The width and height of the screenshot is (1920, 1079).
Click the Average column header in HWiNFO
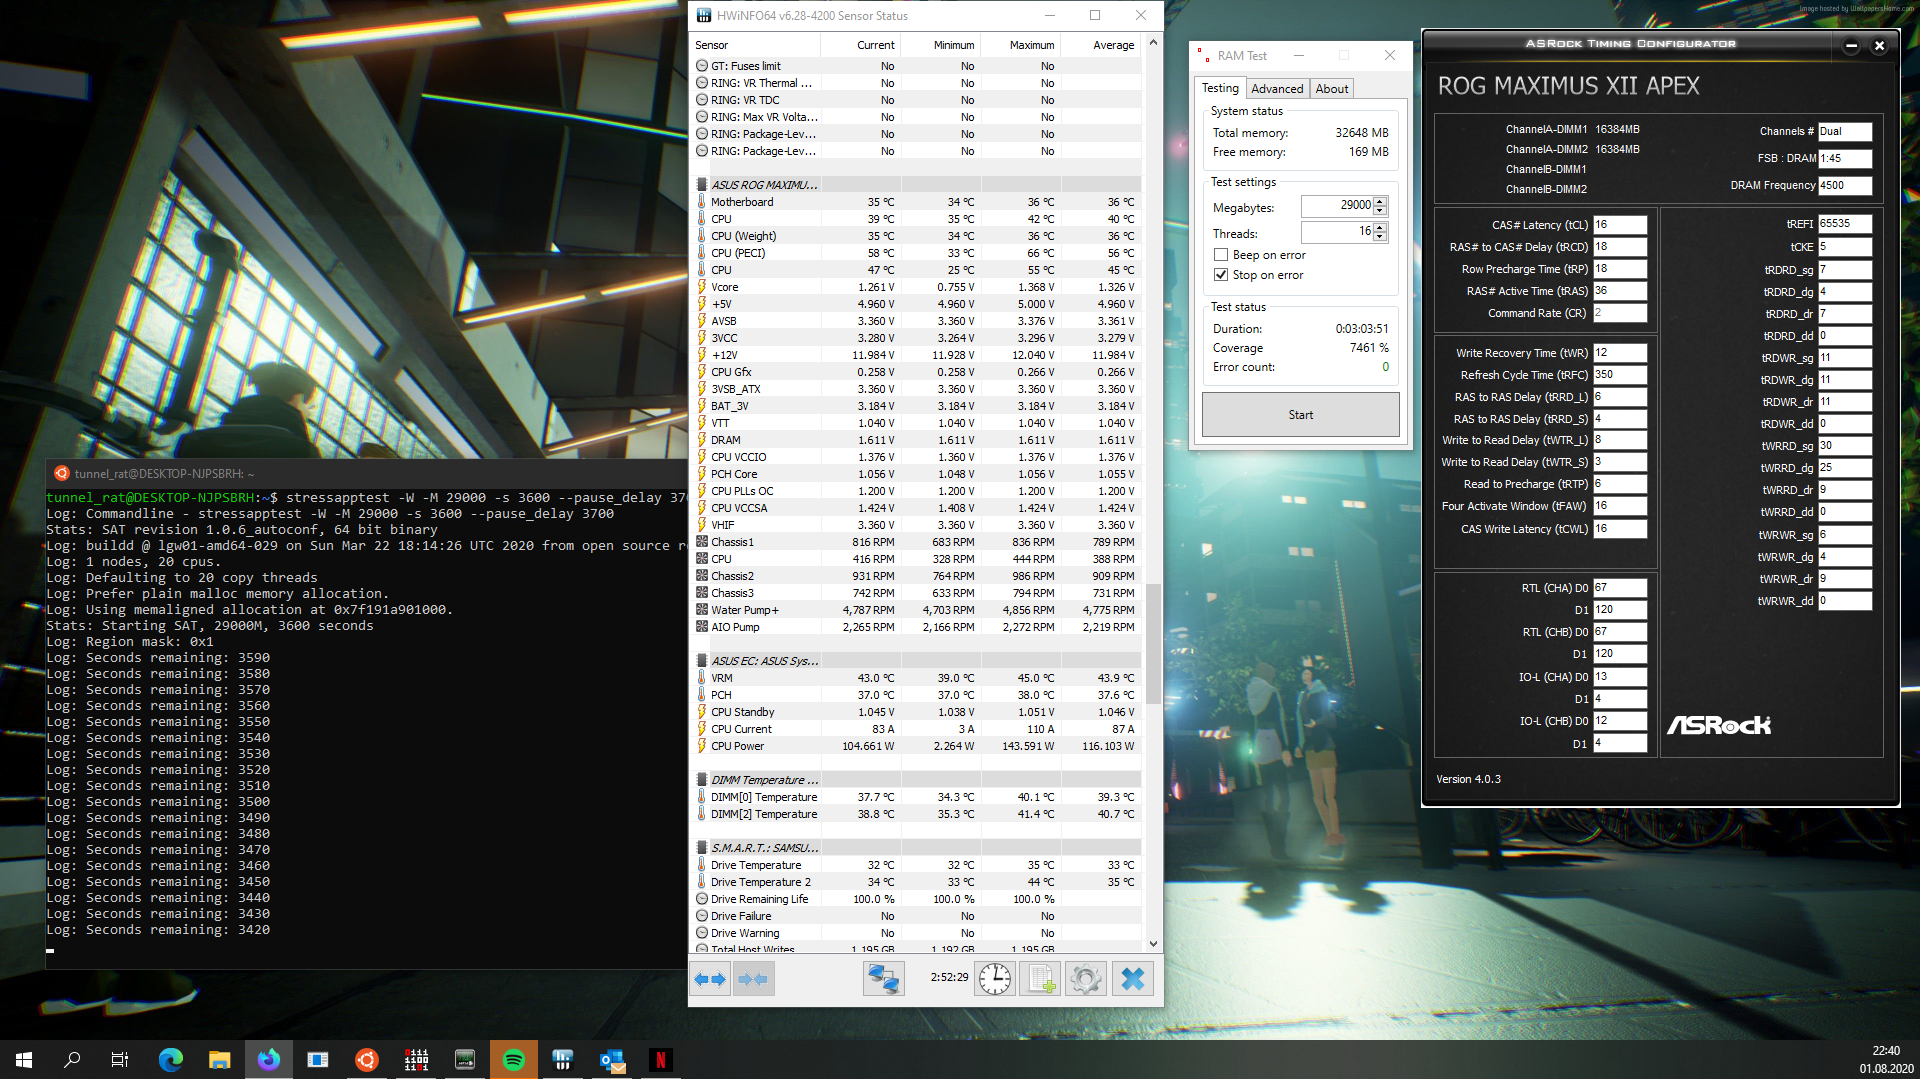pyautogui.click(x=1101, y=45)
